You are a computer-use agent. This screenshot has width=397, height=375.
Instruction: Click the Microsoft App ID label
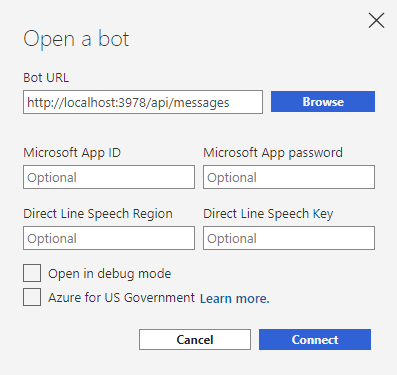point(72,153)
